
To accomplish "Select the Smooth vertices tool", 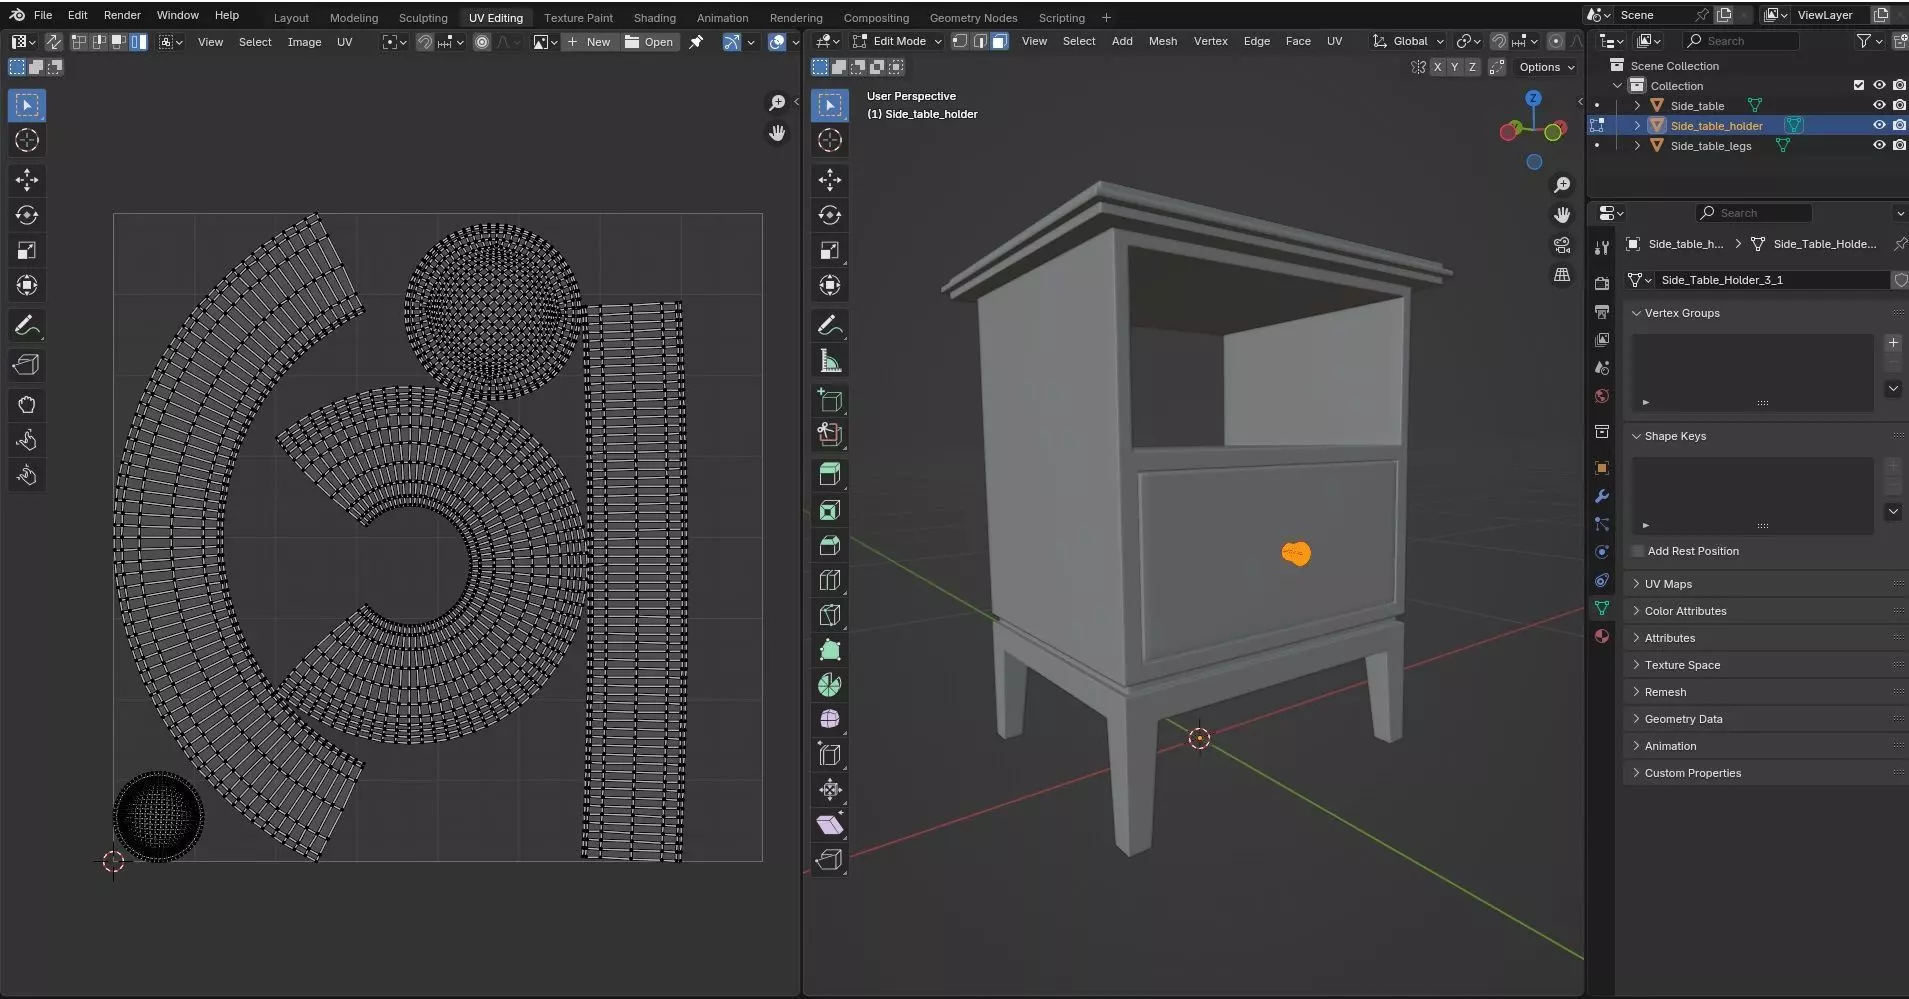I will point(829,719).
